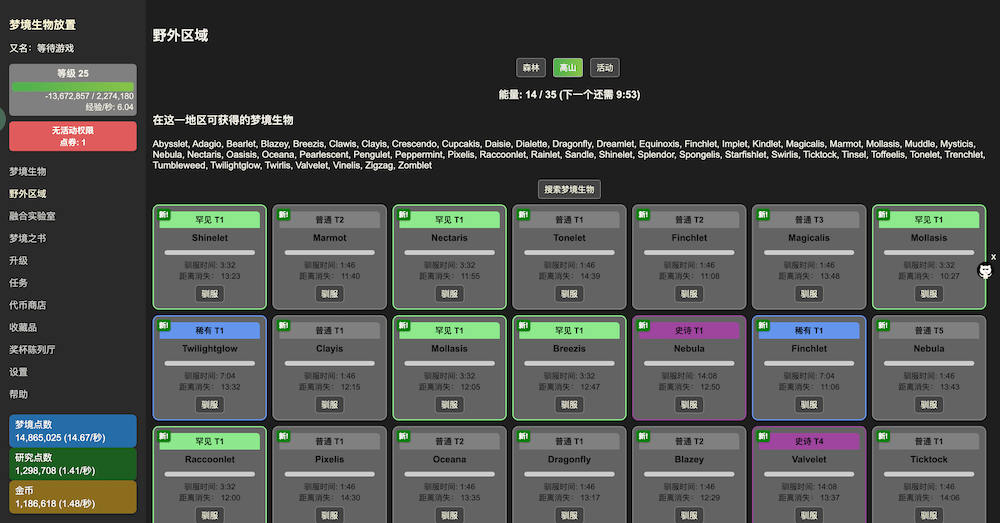Click the cat mascot icon at right edge

(x=985, y=271)
